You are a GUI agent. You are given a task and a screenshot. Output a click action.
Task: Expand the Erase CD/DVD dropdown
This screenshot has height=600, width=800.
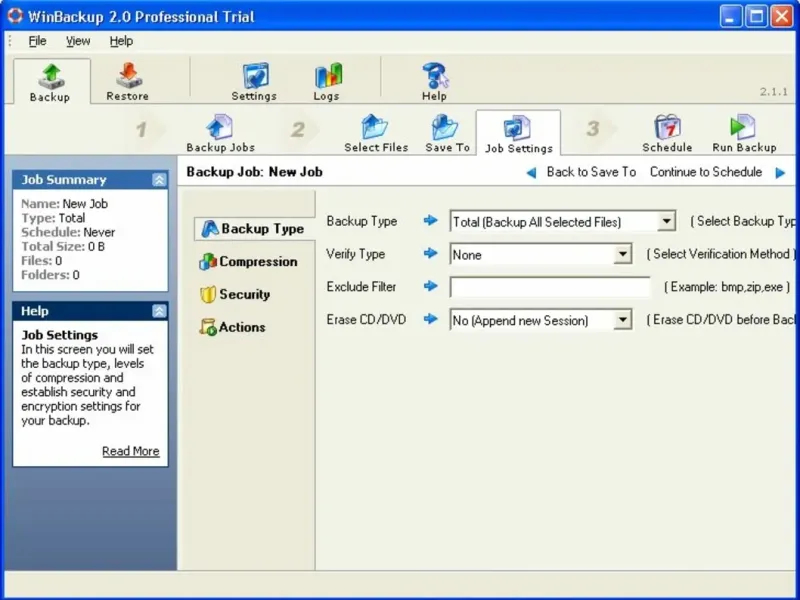point(622,320)
